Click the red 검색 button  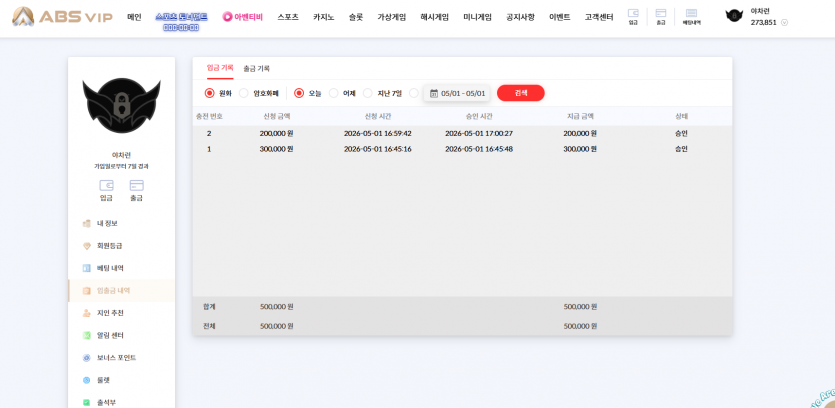pyautogui.click(x=520, y=93)
